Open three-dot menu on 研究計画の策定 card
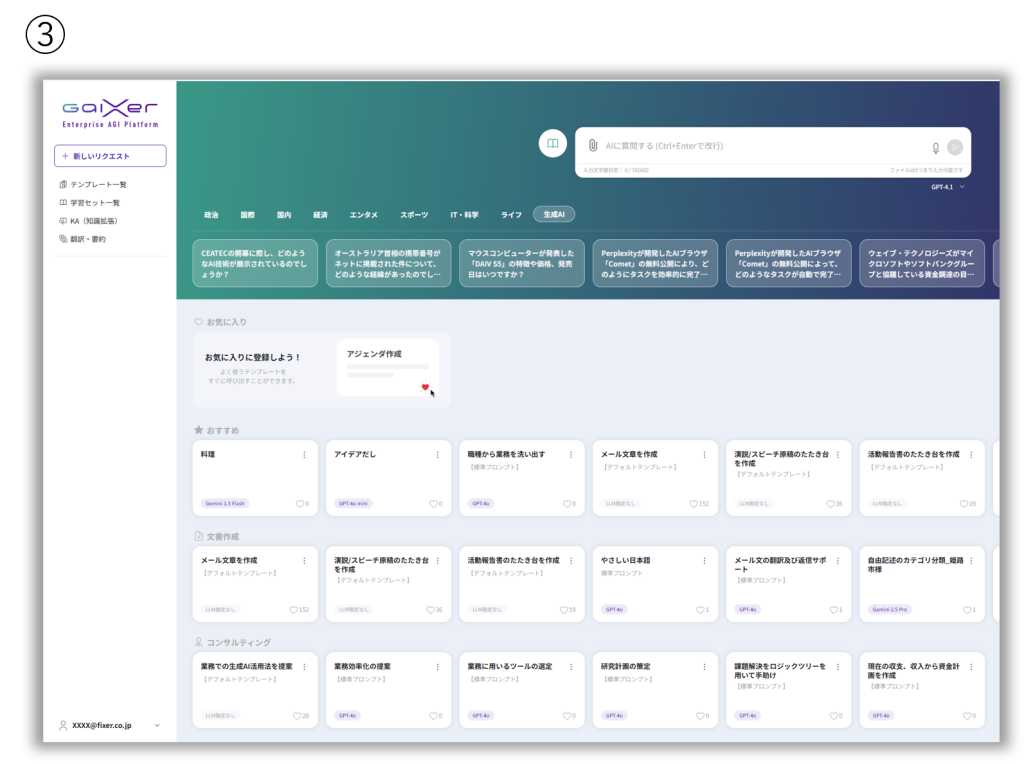The height and width of the screenshot is (764, 1024). coord(704,667)
